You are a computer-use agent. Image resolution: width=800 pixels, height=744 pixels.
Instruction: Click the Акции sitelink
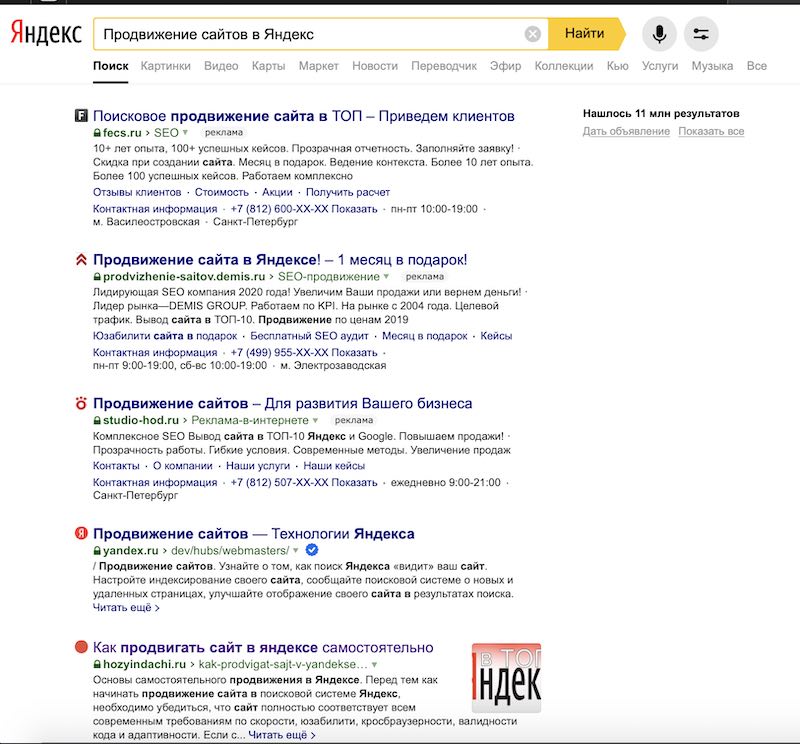(277, 192)
